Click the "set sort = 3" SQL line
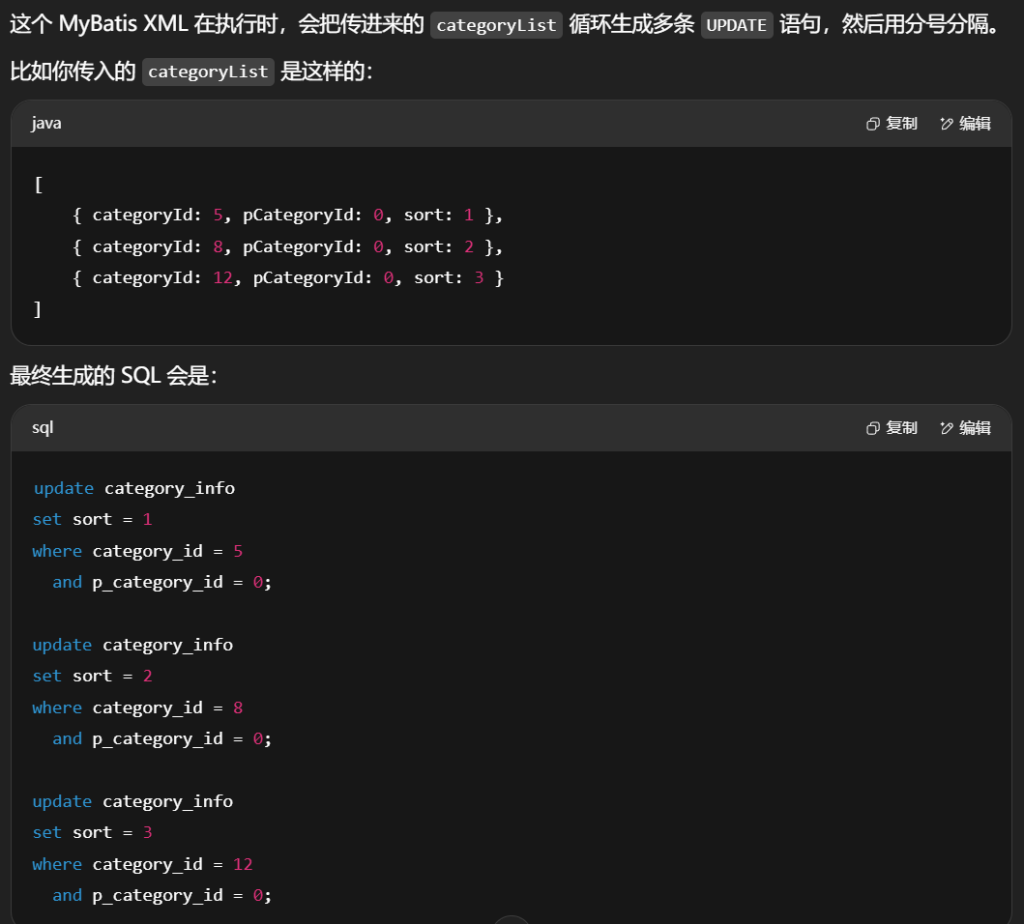 (x=92, y=832)
